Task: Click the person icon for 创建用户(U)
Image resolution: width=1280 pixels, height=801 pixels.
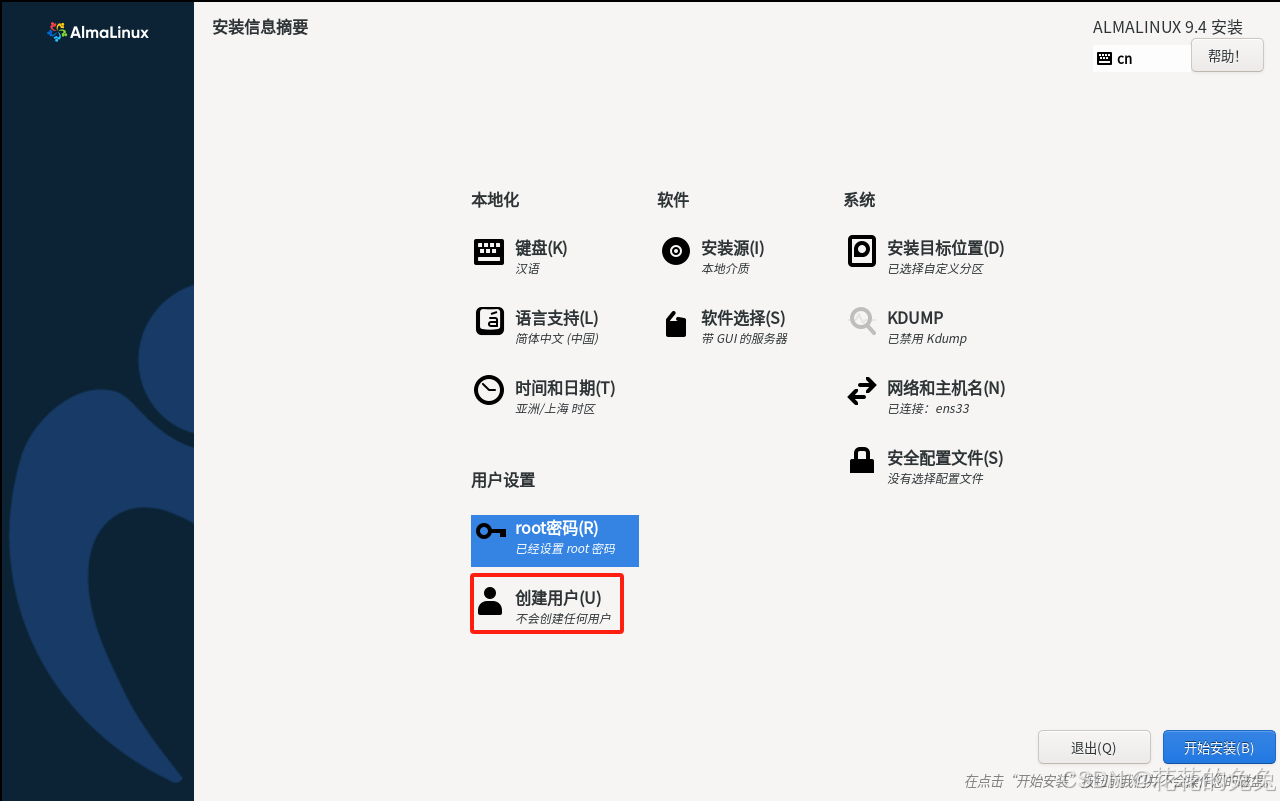Action: tap(490, 601)
